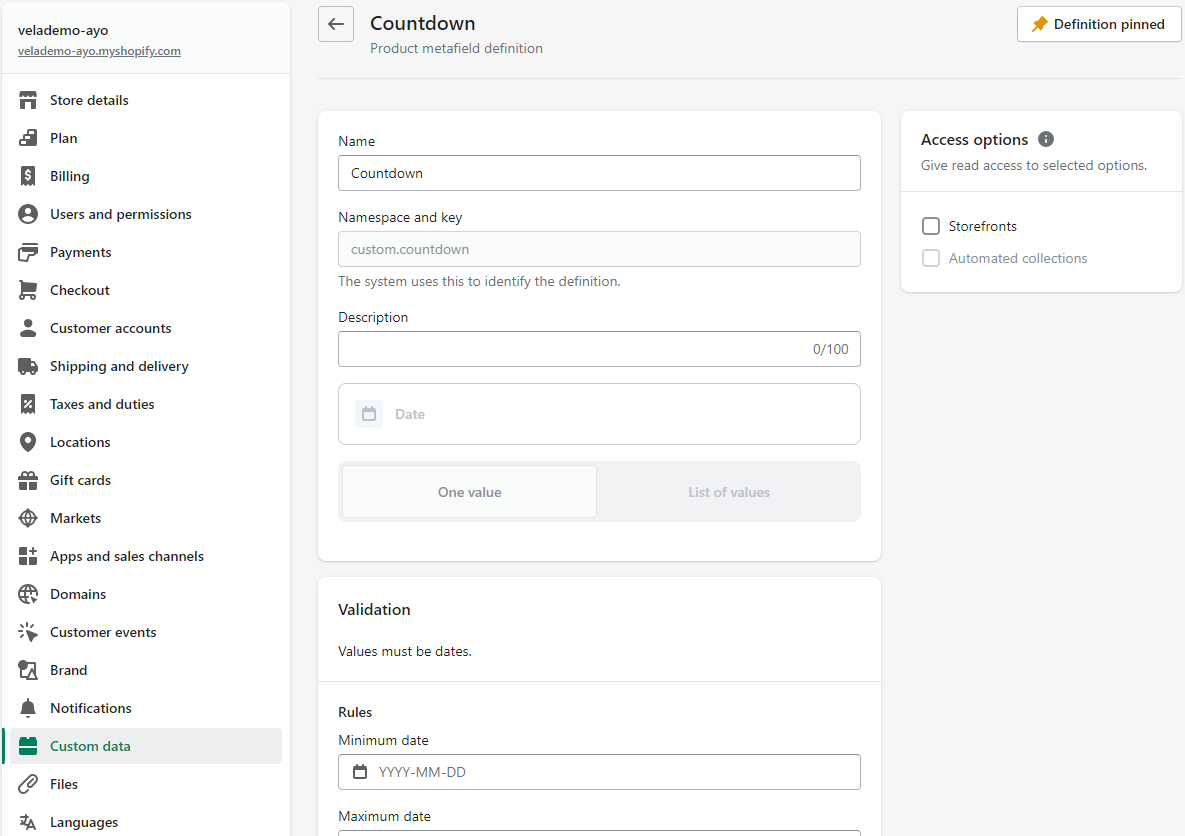Image resolution: width=1185 pixels, height=836 pixels.
Task: Click the Definition pinned button
Action: click(x=1098, y=25)
